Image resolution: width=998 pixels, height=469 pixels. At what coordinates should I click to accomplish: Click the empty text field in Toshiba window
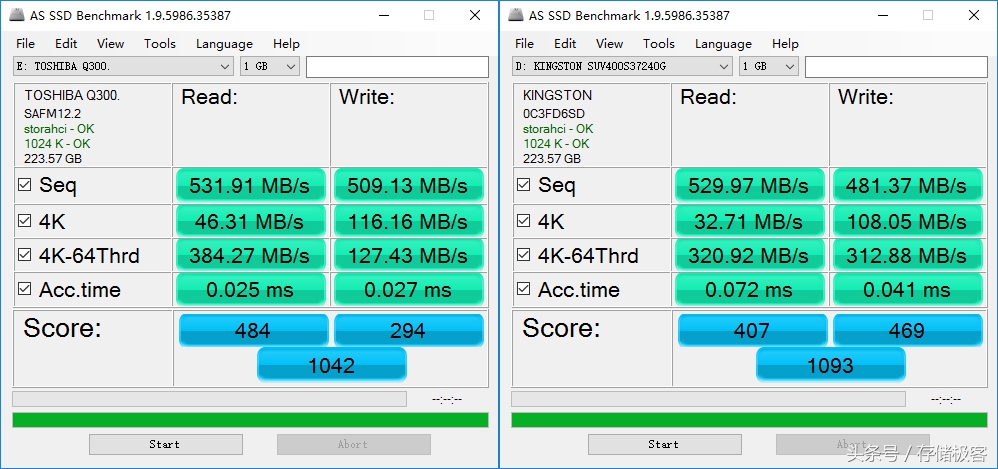[x=397, y=67]
